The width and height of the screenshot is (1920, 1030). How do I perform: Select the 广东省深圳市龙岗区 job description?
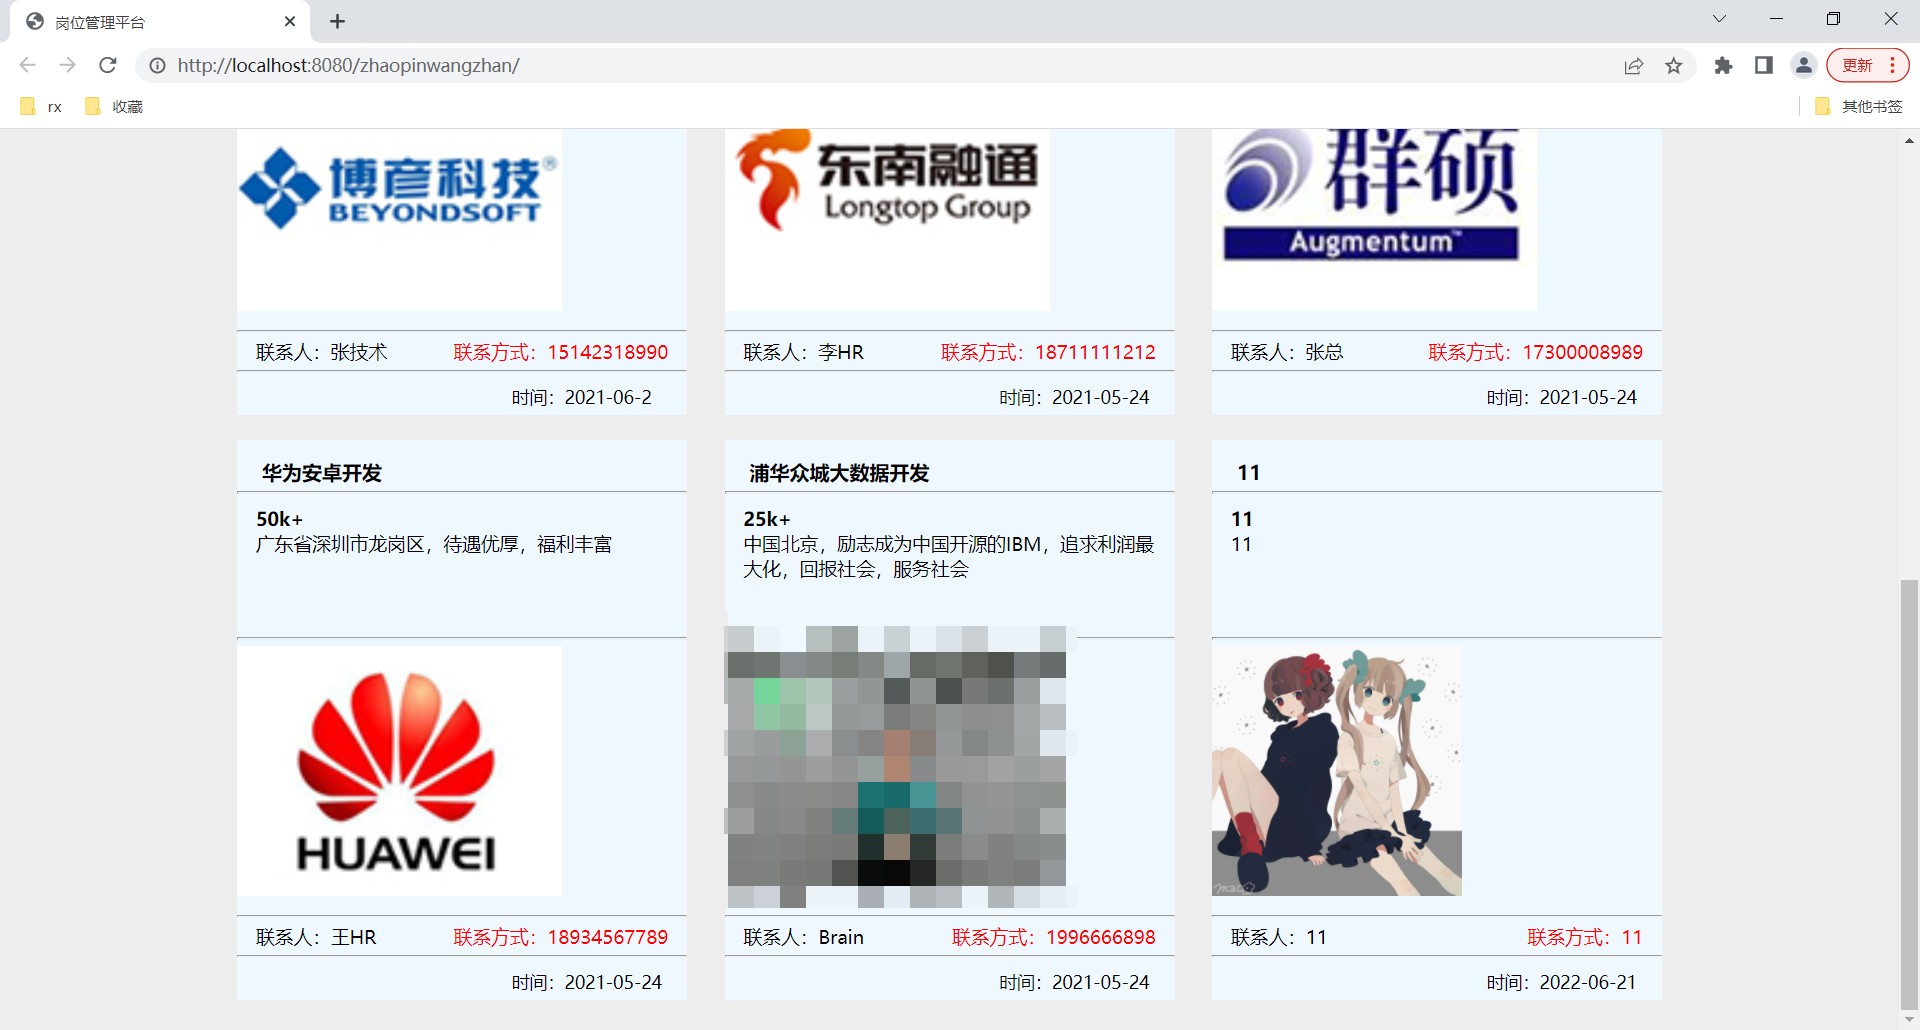click(434, 544)
